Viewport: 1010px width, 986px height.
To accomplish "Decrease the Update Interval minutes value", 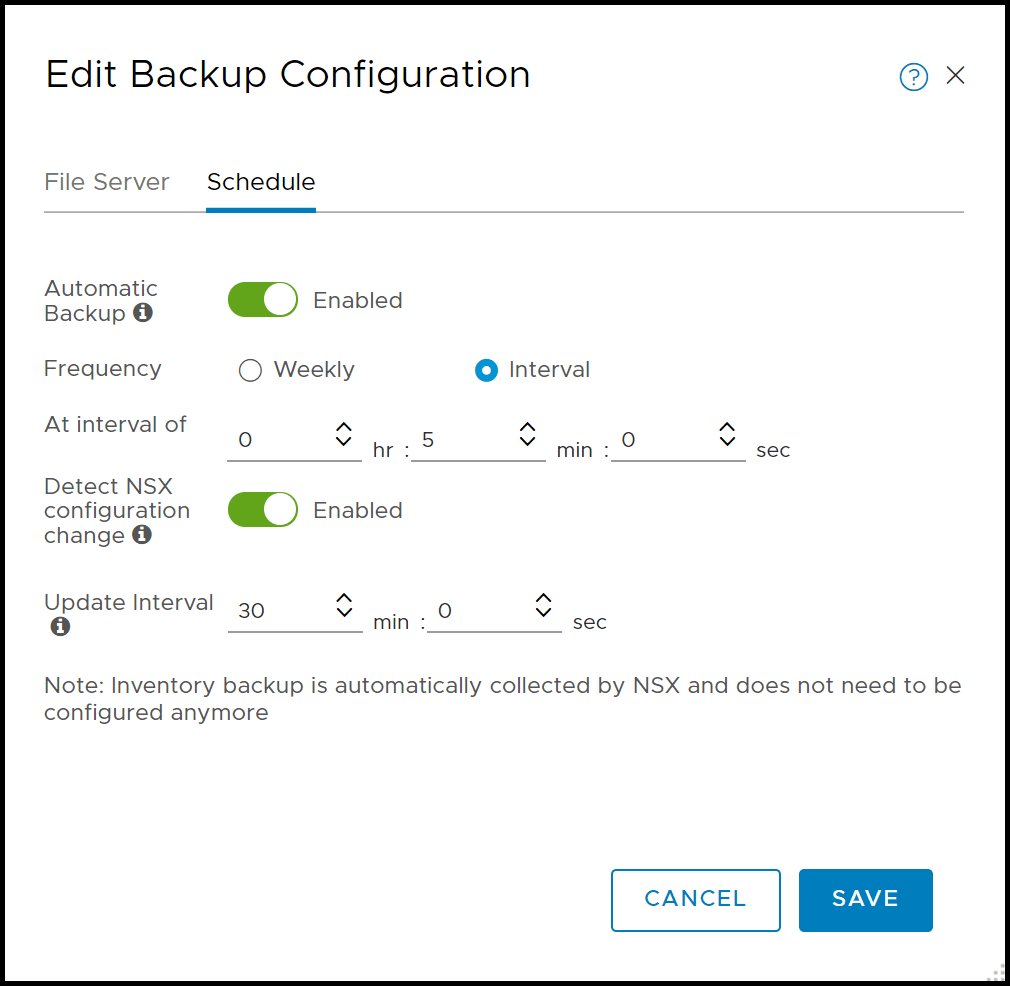I will pos(344,612).
